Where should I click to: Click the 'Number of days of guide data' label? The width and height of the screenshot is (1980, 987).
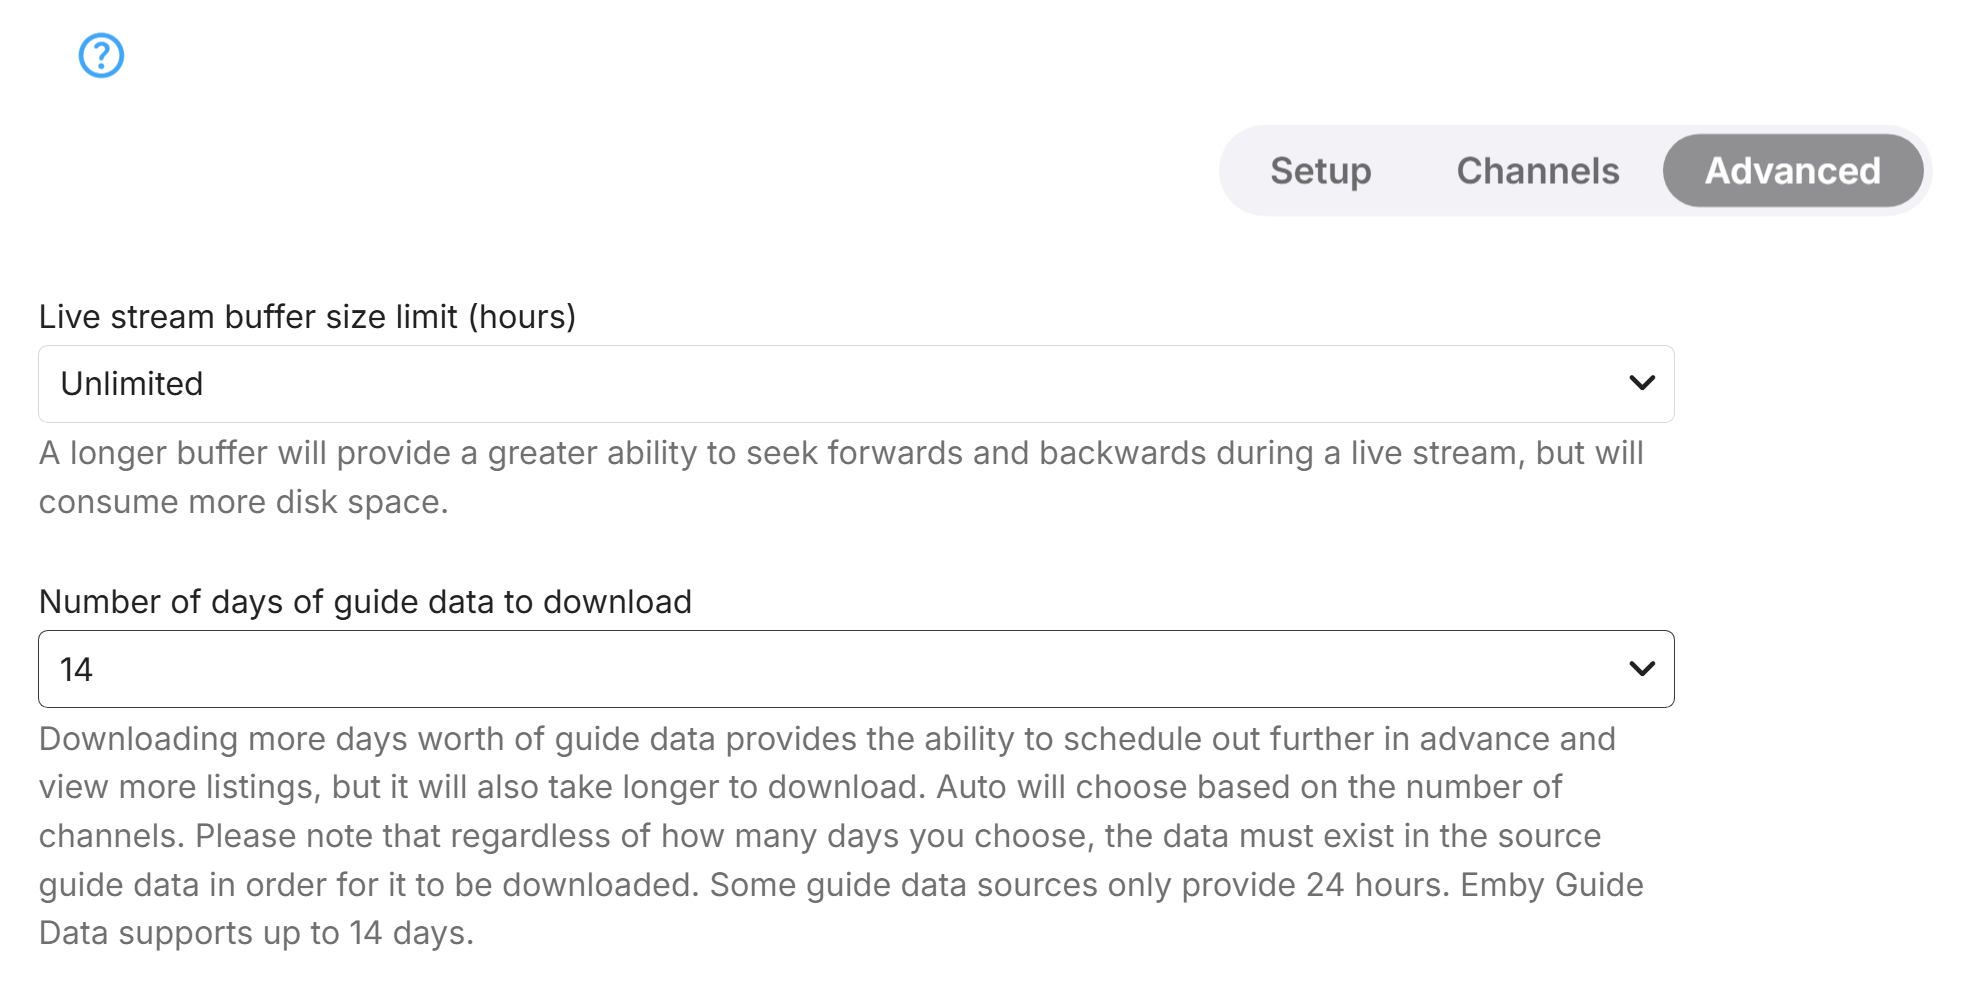365,602
